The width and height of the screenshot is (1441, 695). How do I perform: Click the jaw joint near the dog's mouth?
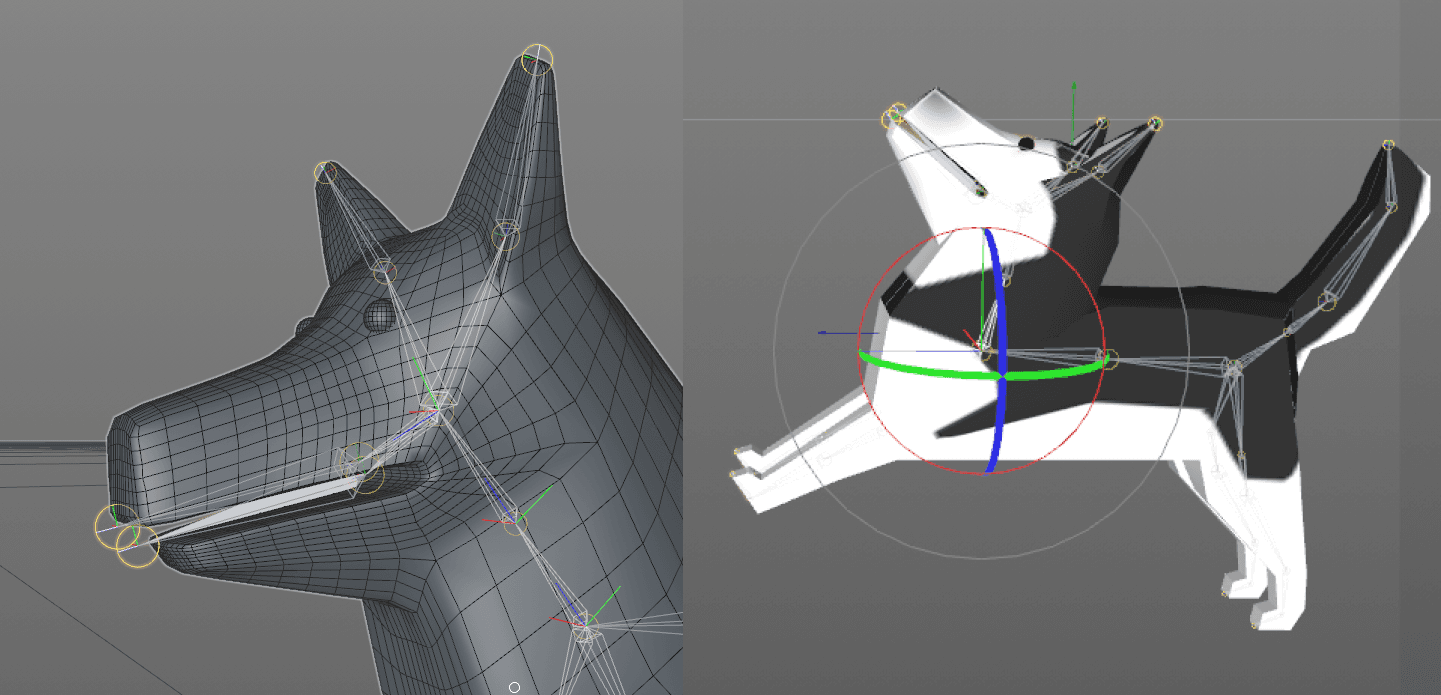pos(358,463)
